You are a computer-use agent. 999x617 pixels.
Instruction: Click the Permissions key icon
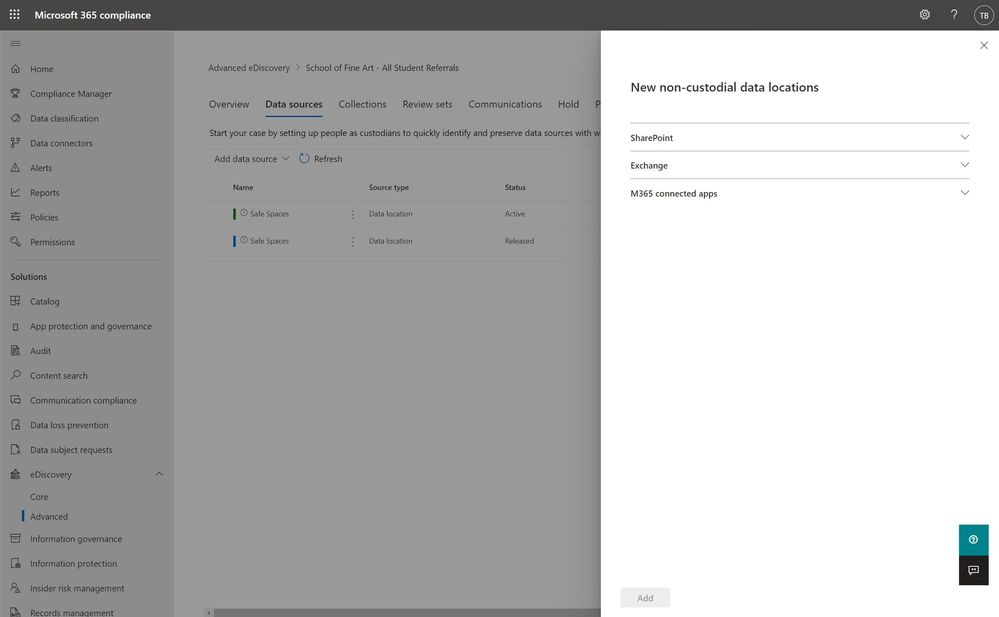pos(16,242)
